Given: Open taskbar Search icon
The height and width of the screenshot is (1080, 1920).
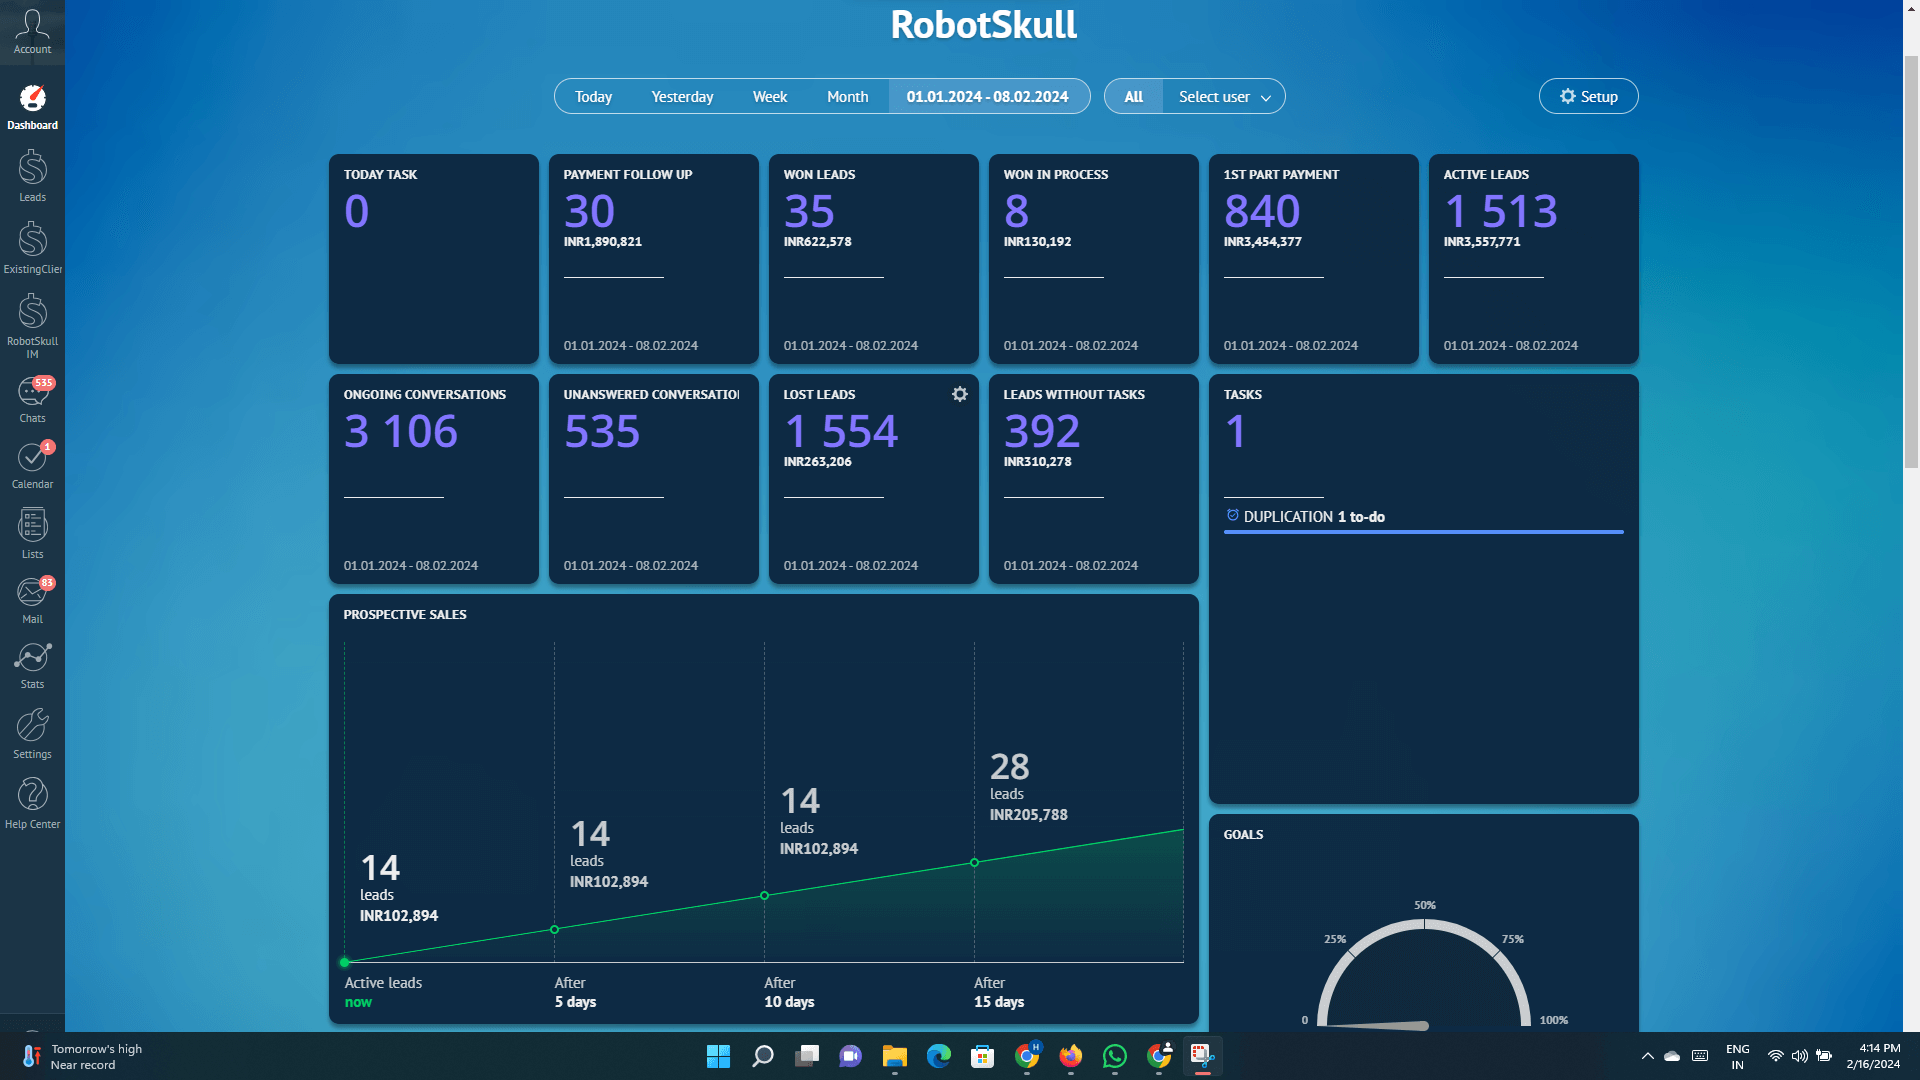Looking at the screenshot, I should coord(762,1056).
